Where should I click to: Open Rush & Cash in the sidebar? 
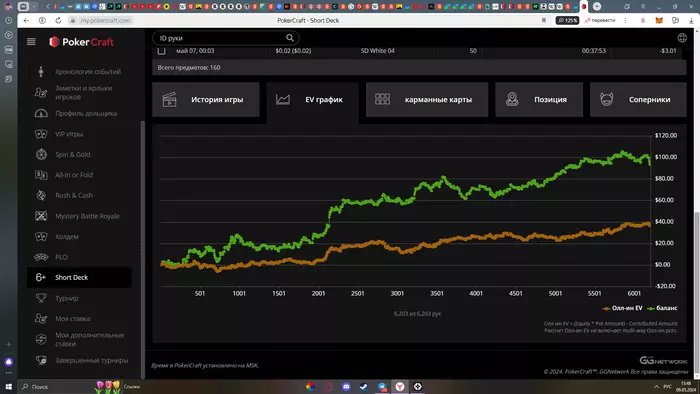tap(74, 195)
